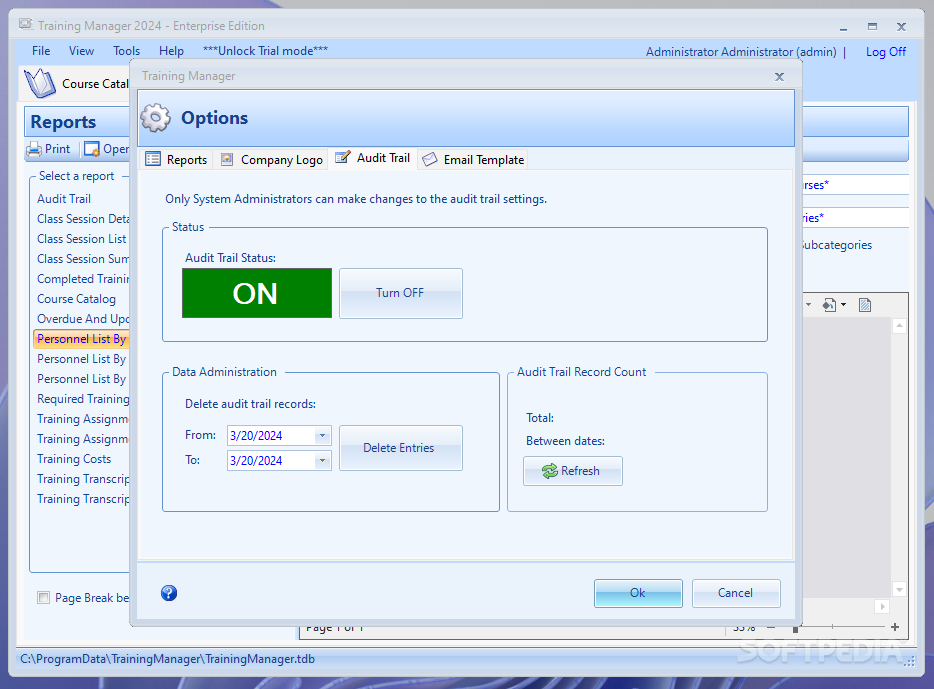Switch to the Reports options tab
934x689 pixels.
[x=176, y=160]
